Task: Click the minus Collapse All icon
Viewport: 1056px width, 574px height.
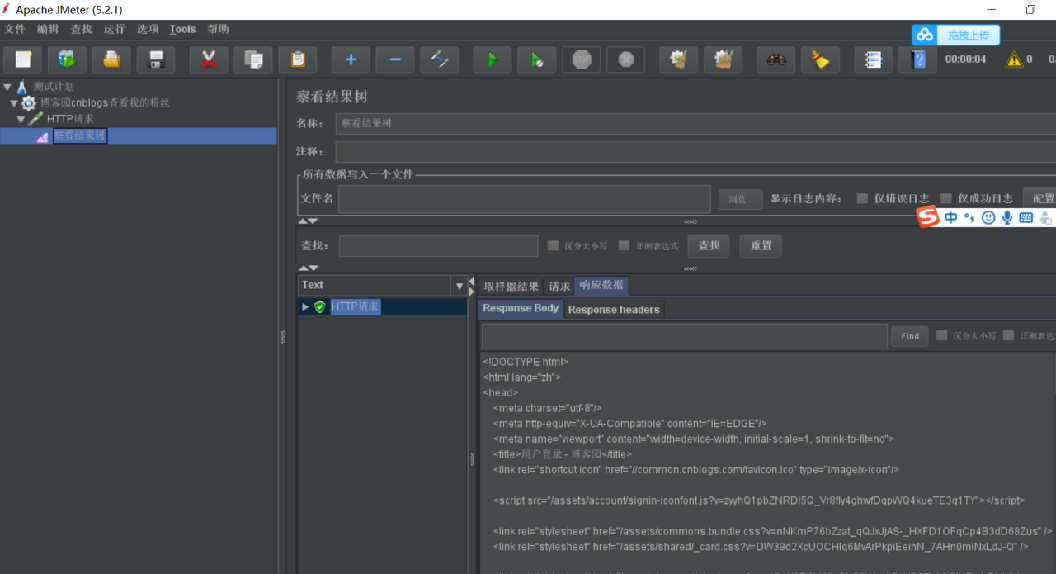Action: [x=395, y=59]
